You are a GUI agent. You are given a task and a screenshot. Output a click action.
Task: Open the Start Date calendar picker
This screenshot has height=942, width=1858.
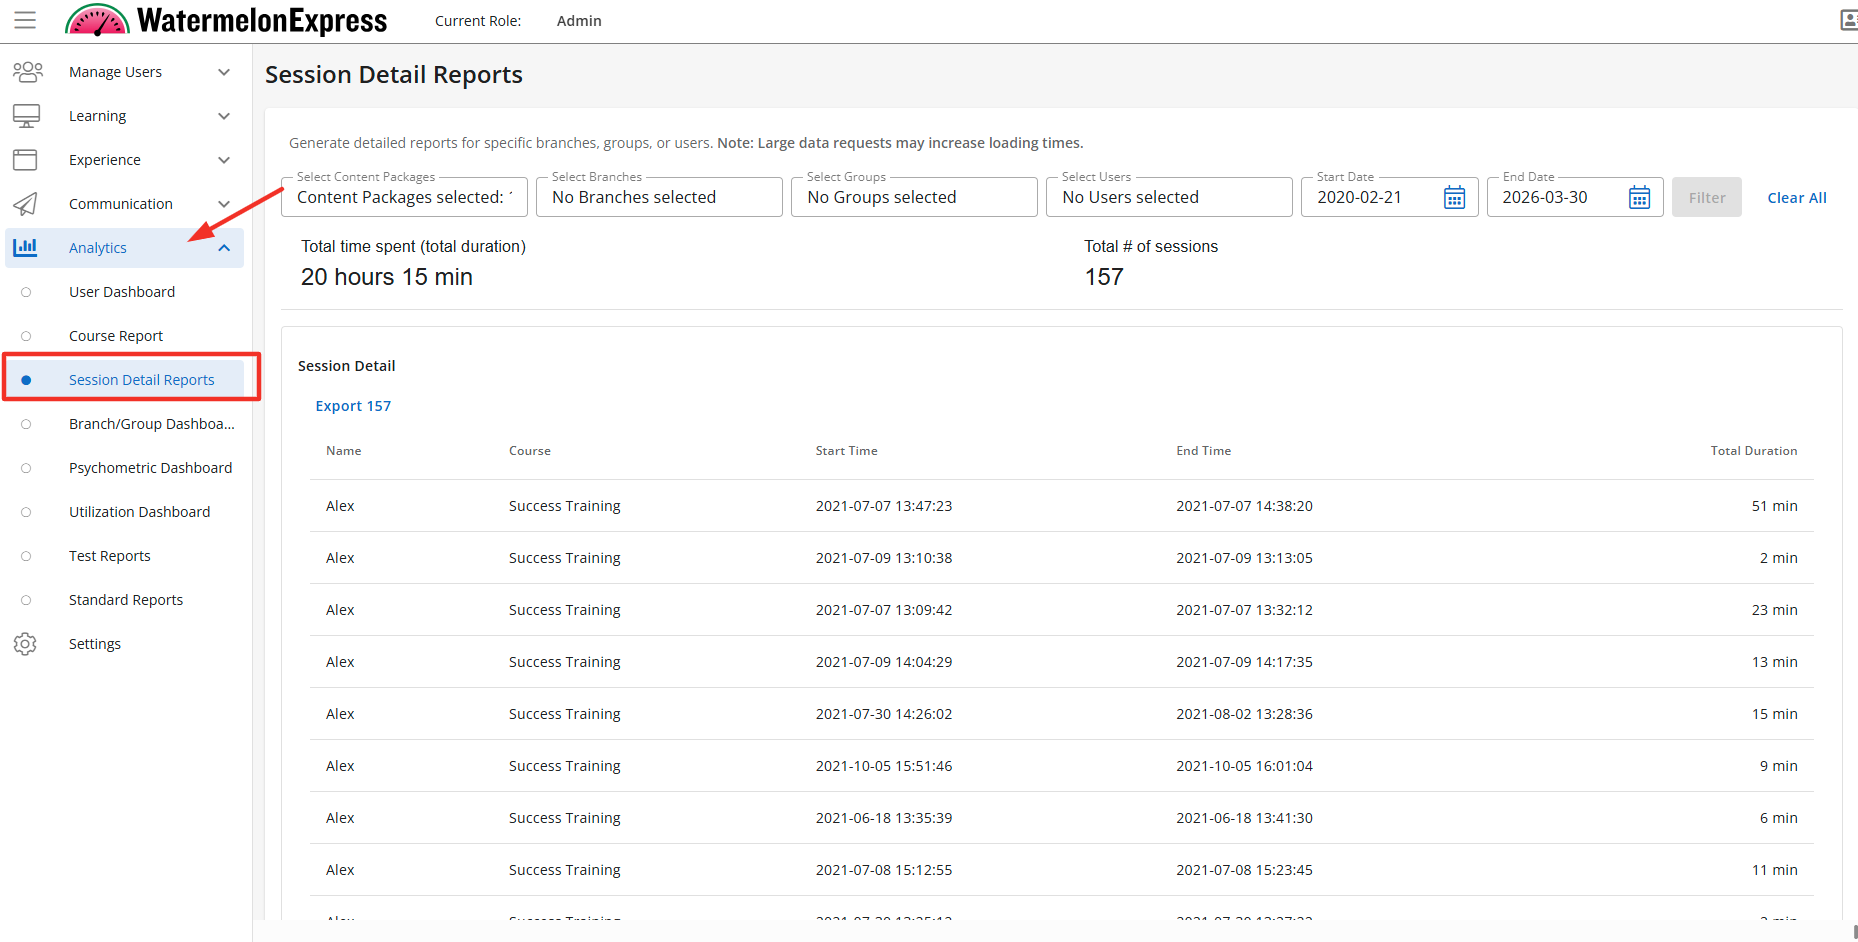[x=1454, y=198]
